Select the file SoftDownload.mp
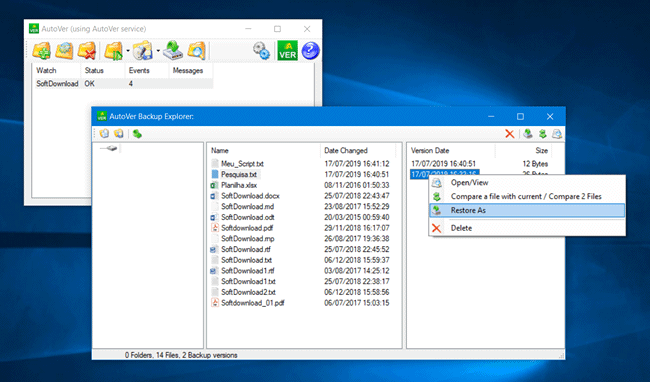 [x=247, y=239]
